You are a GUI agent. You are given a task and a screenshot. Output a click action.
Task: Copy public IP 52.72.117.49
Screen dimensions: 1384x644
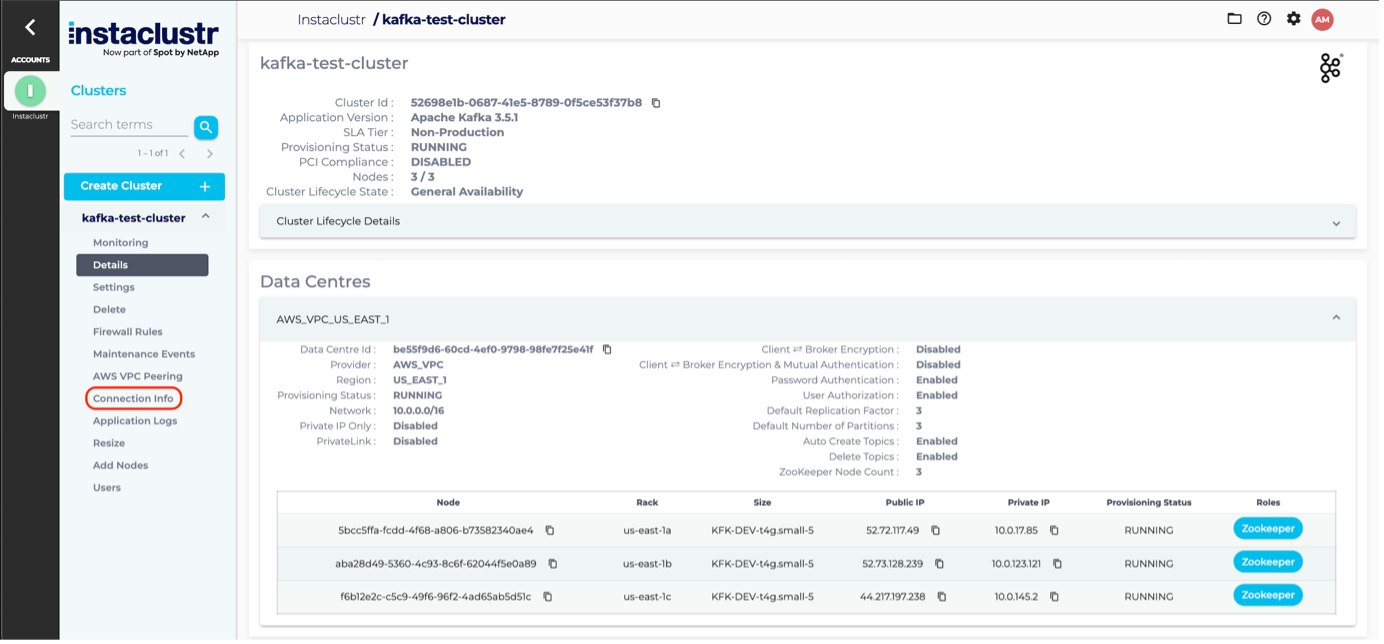935,531
